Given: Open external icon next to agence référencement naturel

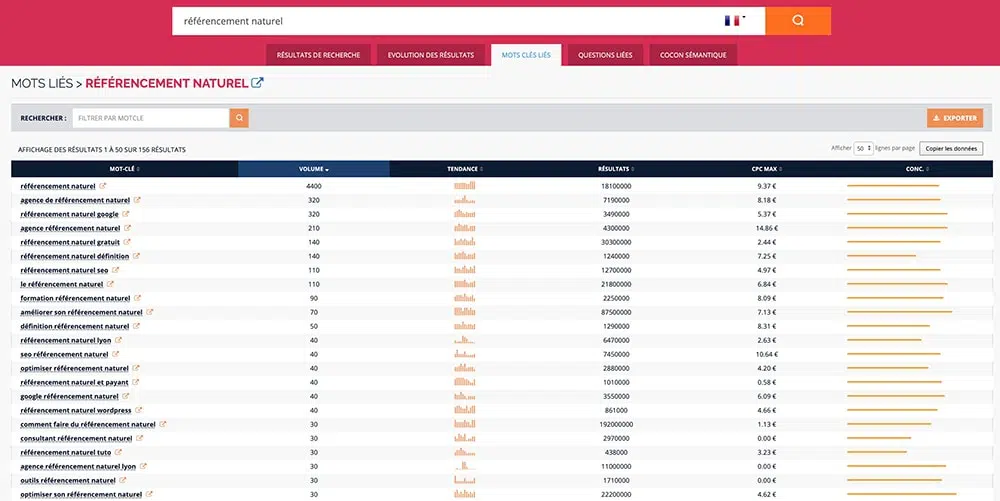Looking at the screenshot, I should click(128, 228).
